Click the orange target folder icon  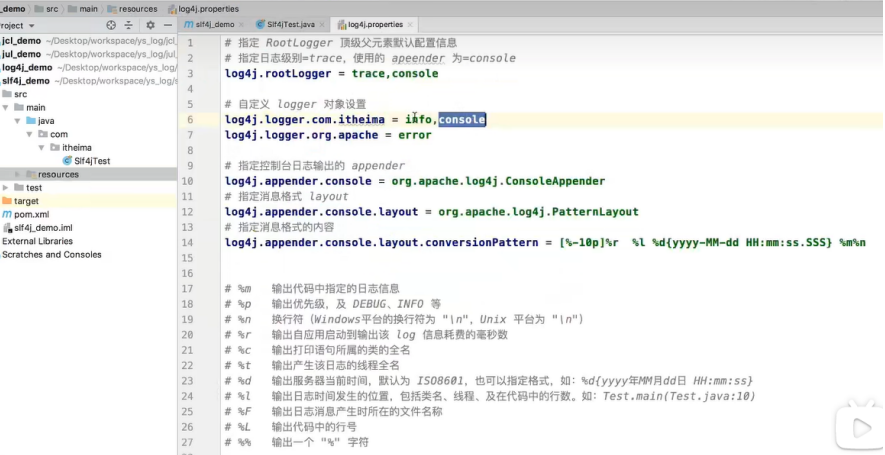click(7, 201)
